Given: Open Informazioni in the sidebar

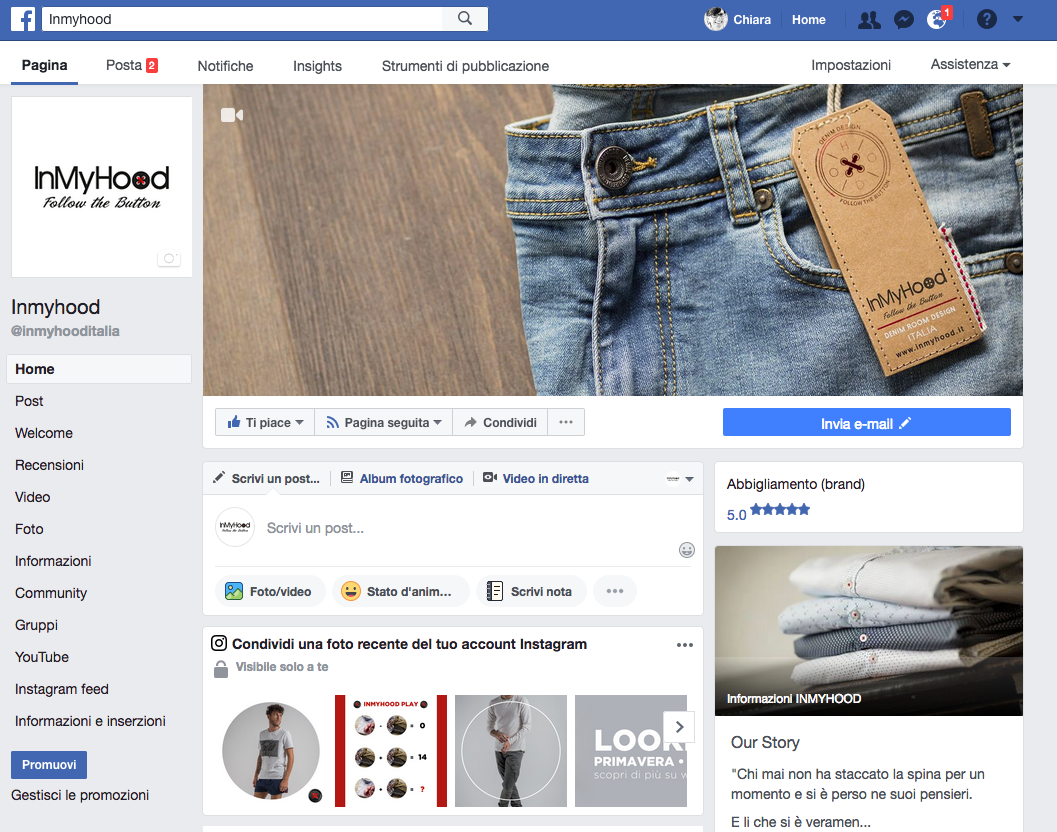Looking at the screenshot, I should tap(53, 561).
